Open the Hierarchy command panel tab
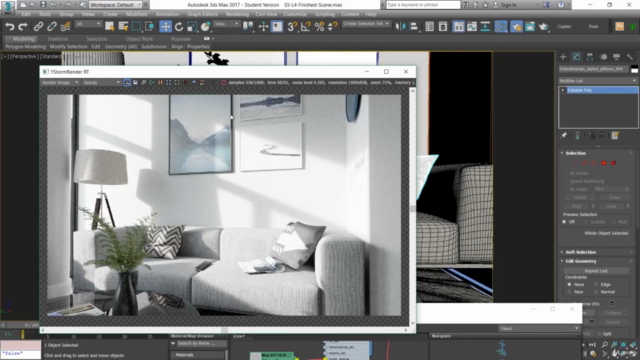This screenshot has width=640, height=360. point(590,57)
